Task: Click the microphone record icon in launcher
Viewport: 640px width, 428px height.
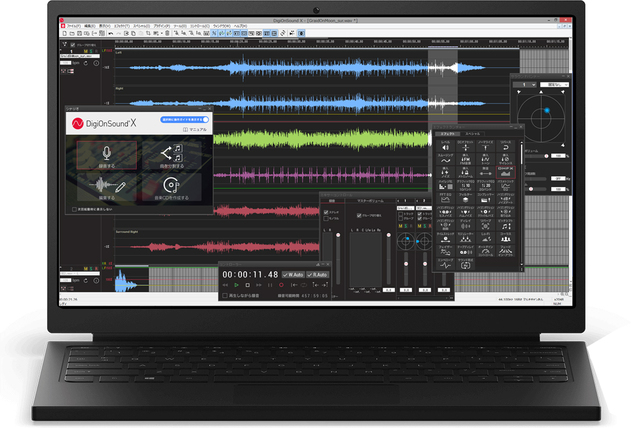Action: pyautogui.click(x=106, y=152)
